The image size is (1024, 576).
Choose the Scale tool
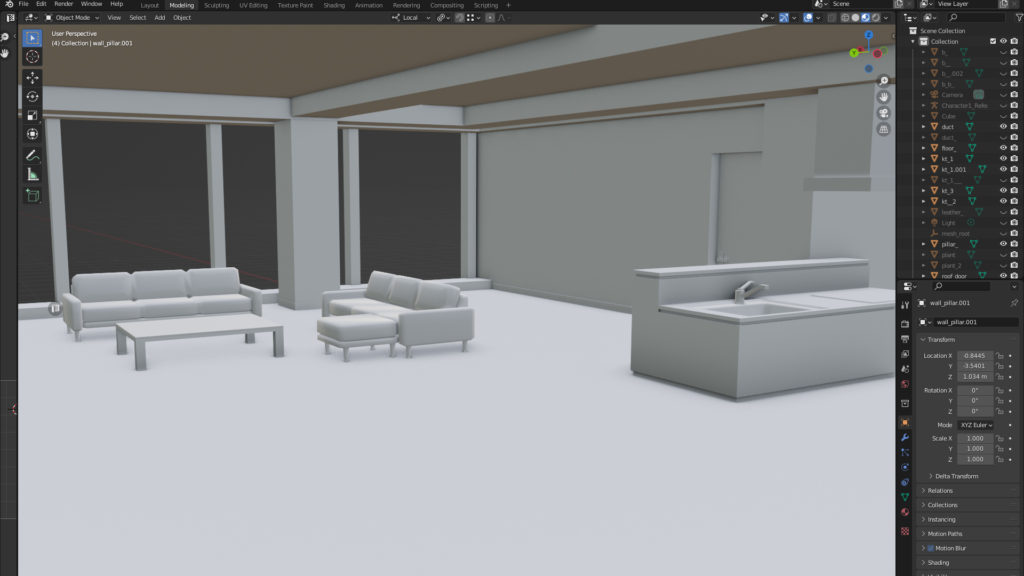32,115
